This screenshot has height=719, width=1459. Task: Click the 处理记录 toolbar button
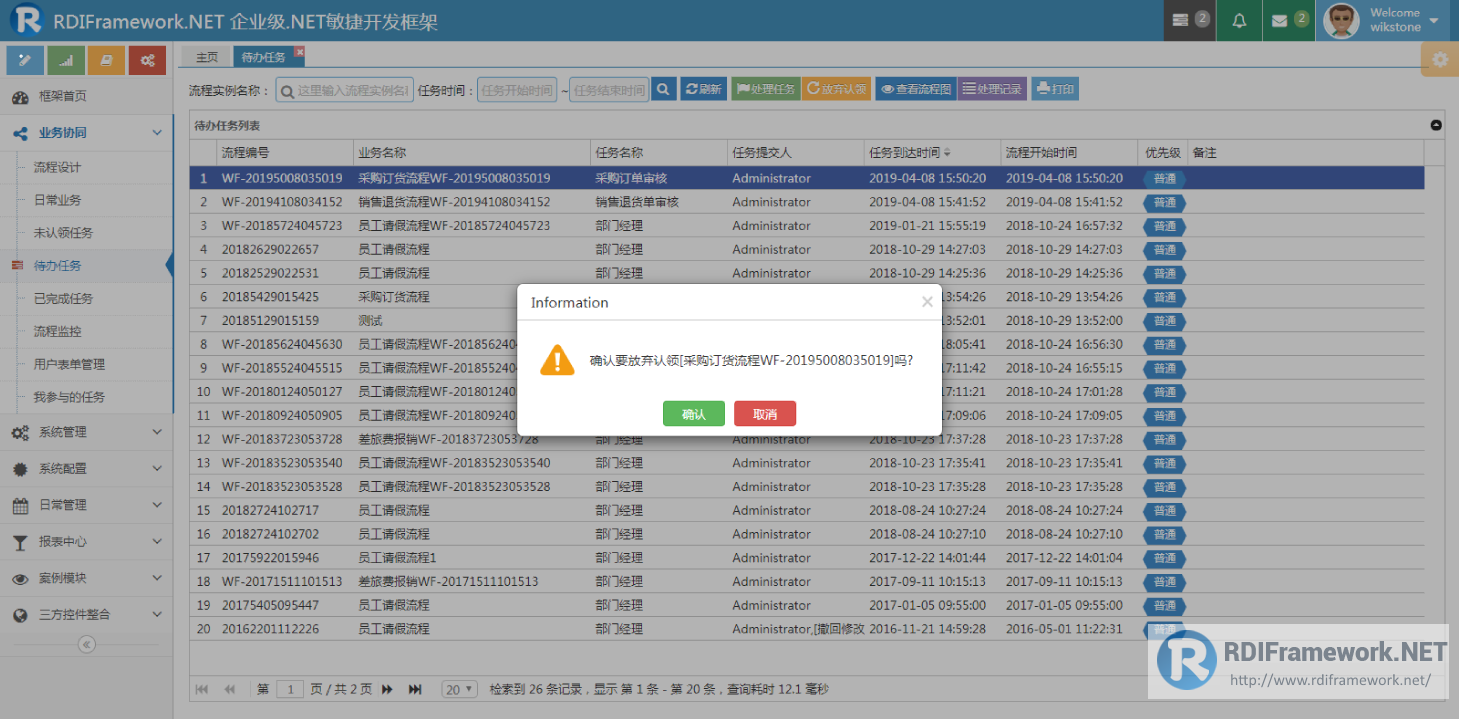click(992, 89)
